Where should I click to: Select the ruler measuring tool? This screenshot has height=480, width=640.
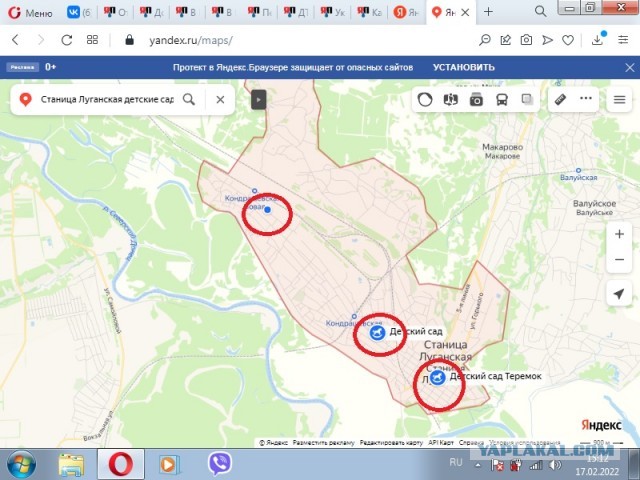coord(560,99)
